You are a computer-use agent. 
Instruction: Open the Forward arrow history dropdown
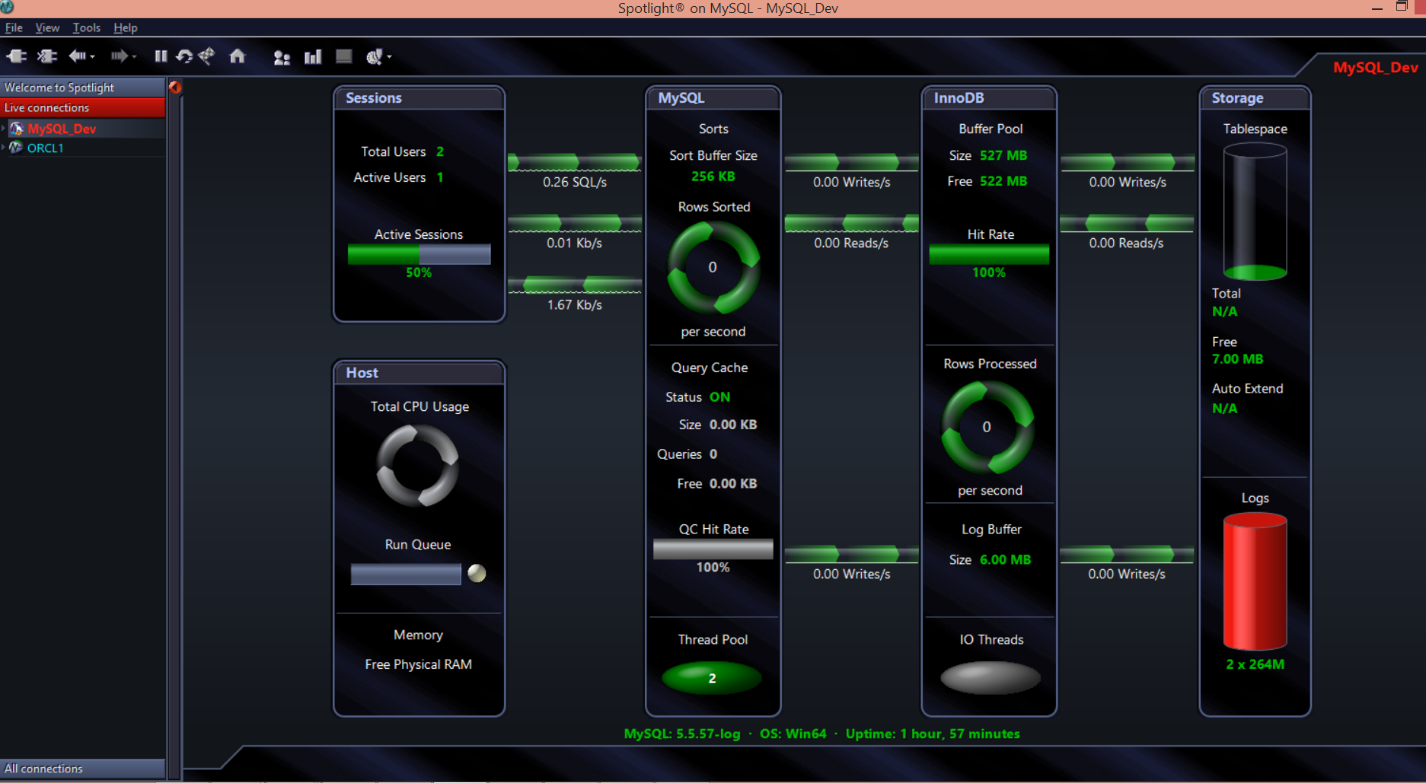pos(134,58)
